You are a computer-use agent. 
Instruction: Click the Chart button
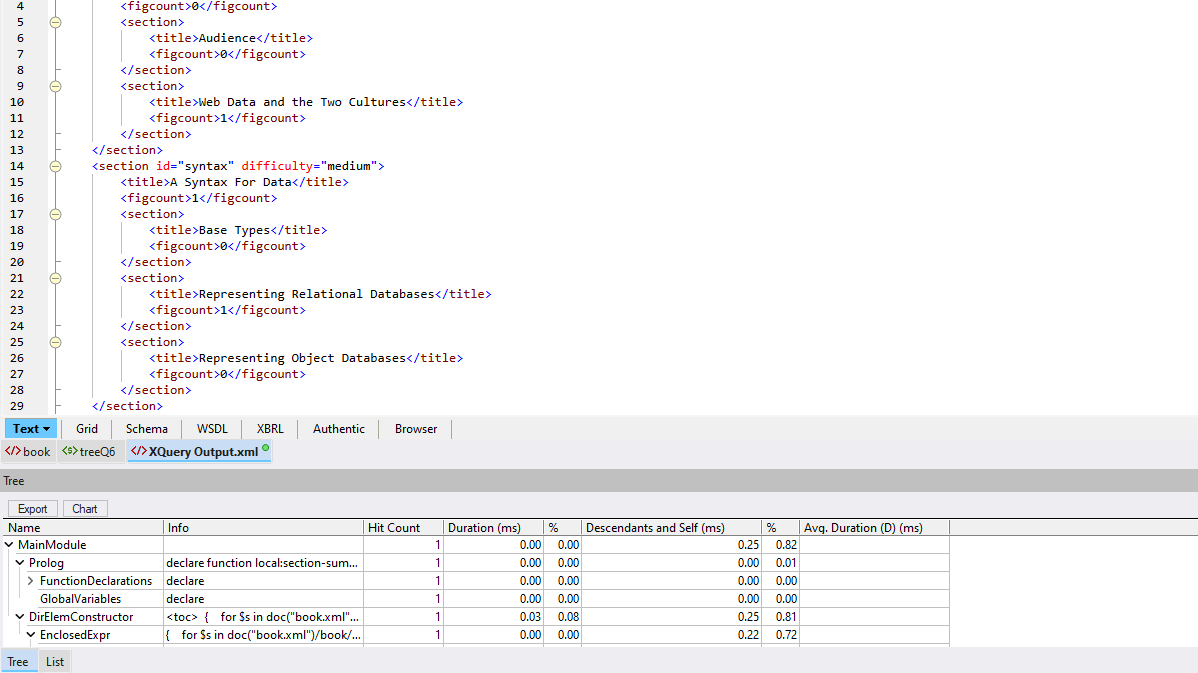click(85, 509)
